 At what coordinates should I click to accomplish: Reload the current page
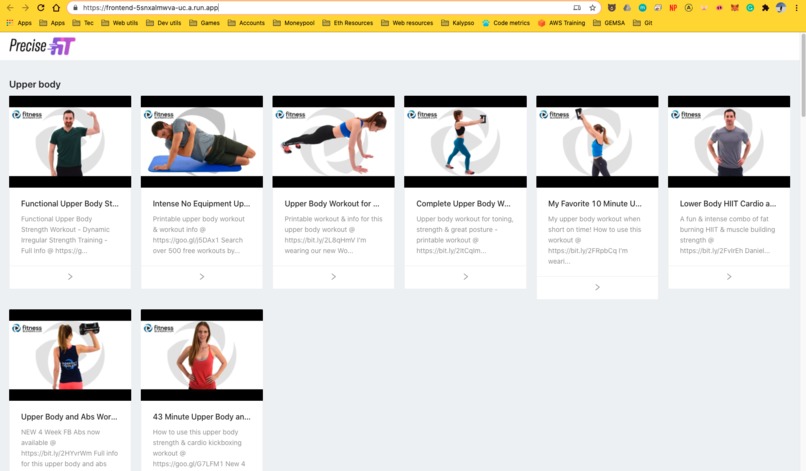41,8
